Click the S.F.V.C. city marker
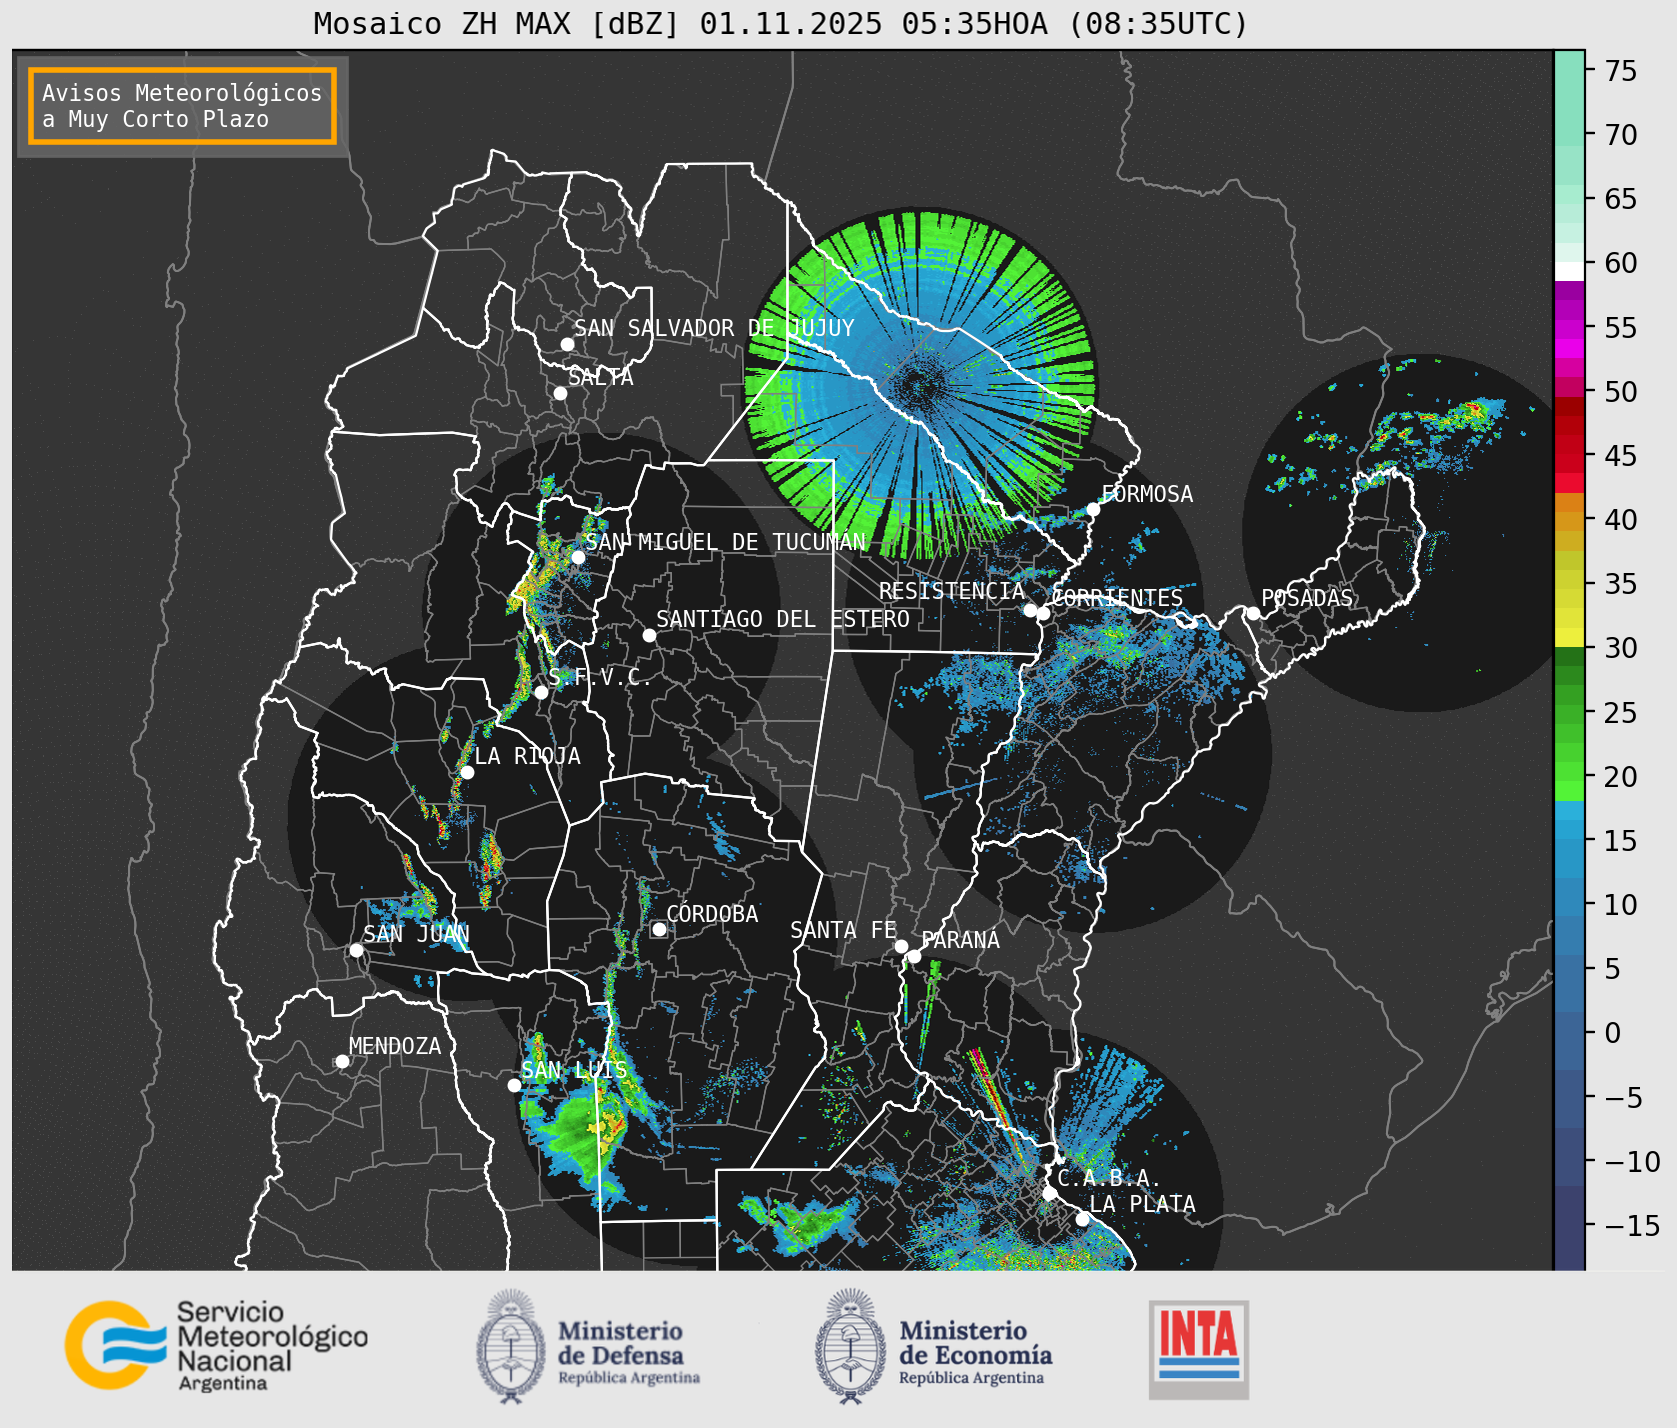The height and width of the screenshot is (1428, 1677). (x=541, y=692)
